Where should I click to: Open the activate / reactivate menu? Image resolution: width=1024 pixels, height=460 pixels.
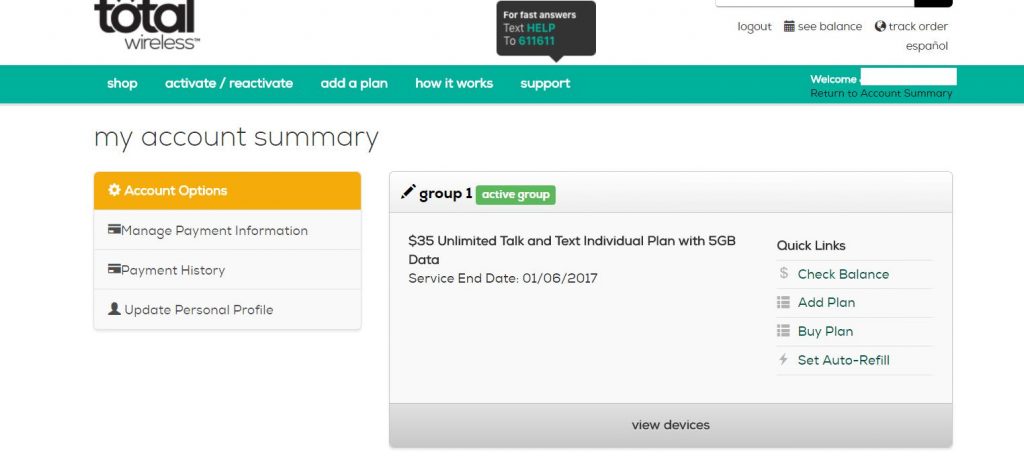(229, 84)
